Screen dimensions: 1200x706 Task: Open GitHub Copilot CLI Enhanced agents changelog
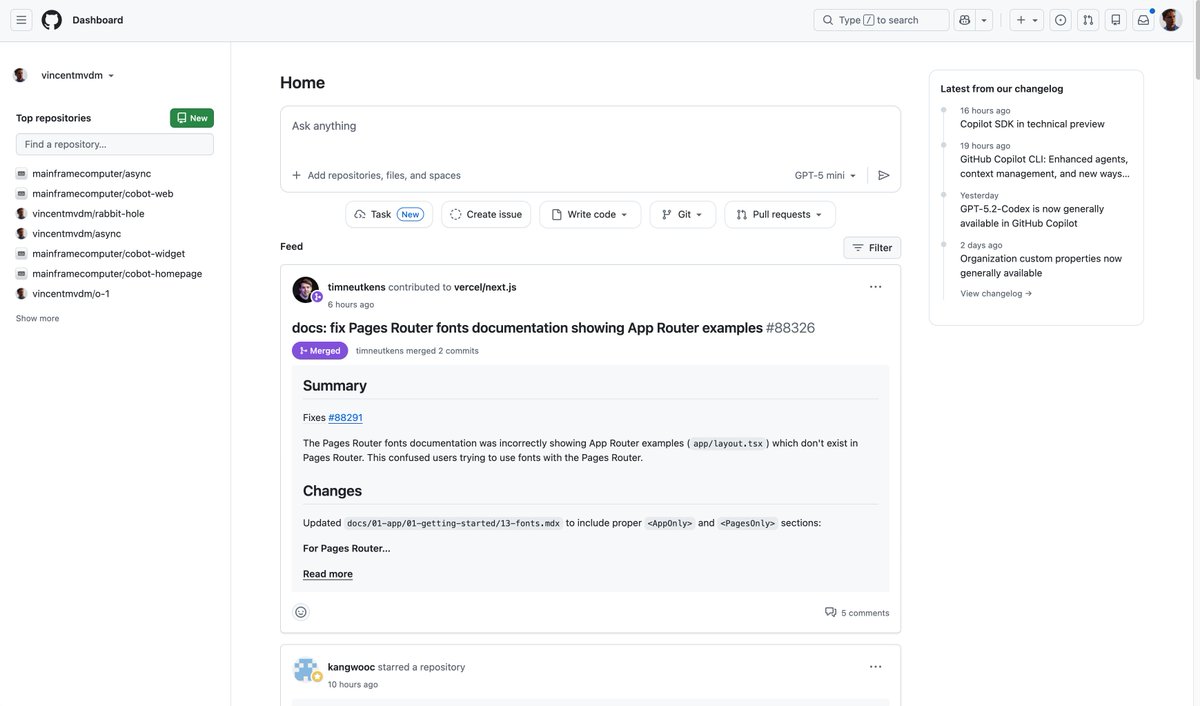point(1044,166)
